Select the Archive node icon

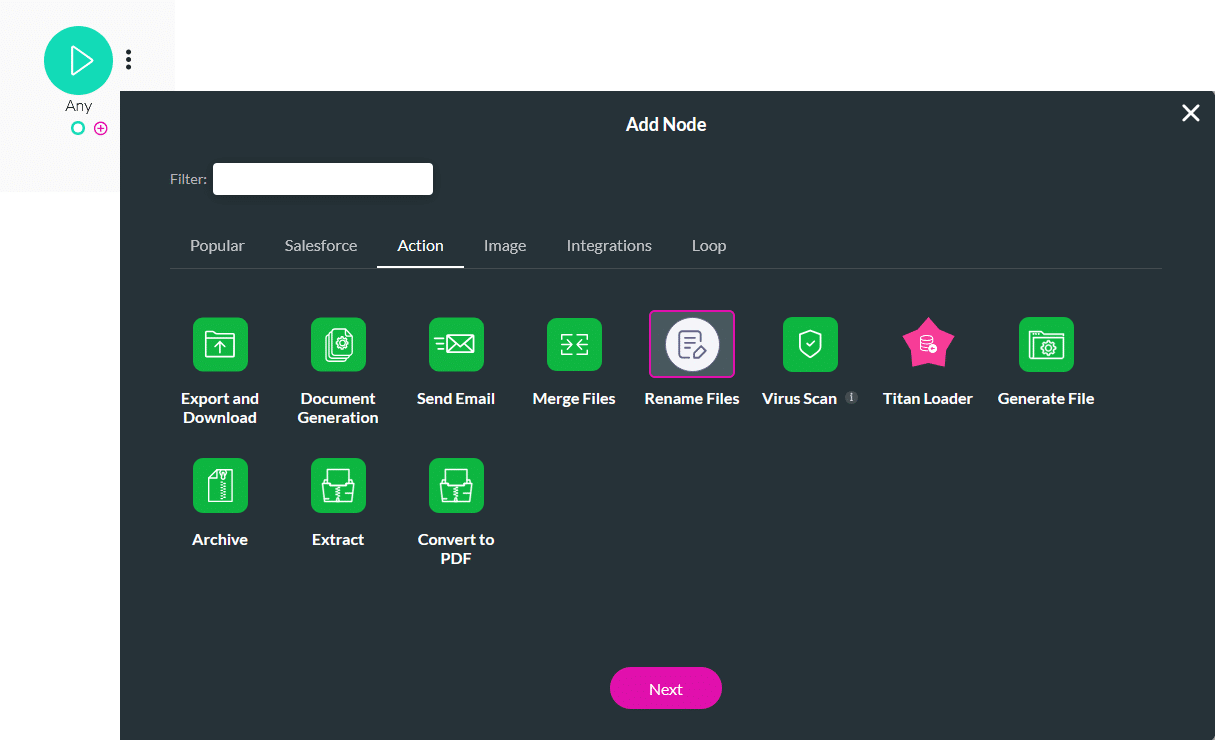pyautogui.click(x=220, y=485)
